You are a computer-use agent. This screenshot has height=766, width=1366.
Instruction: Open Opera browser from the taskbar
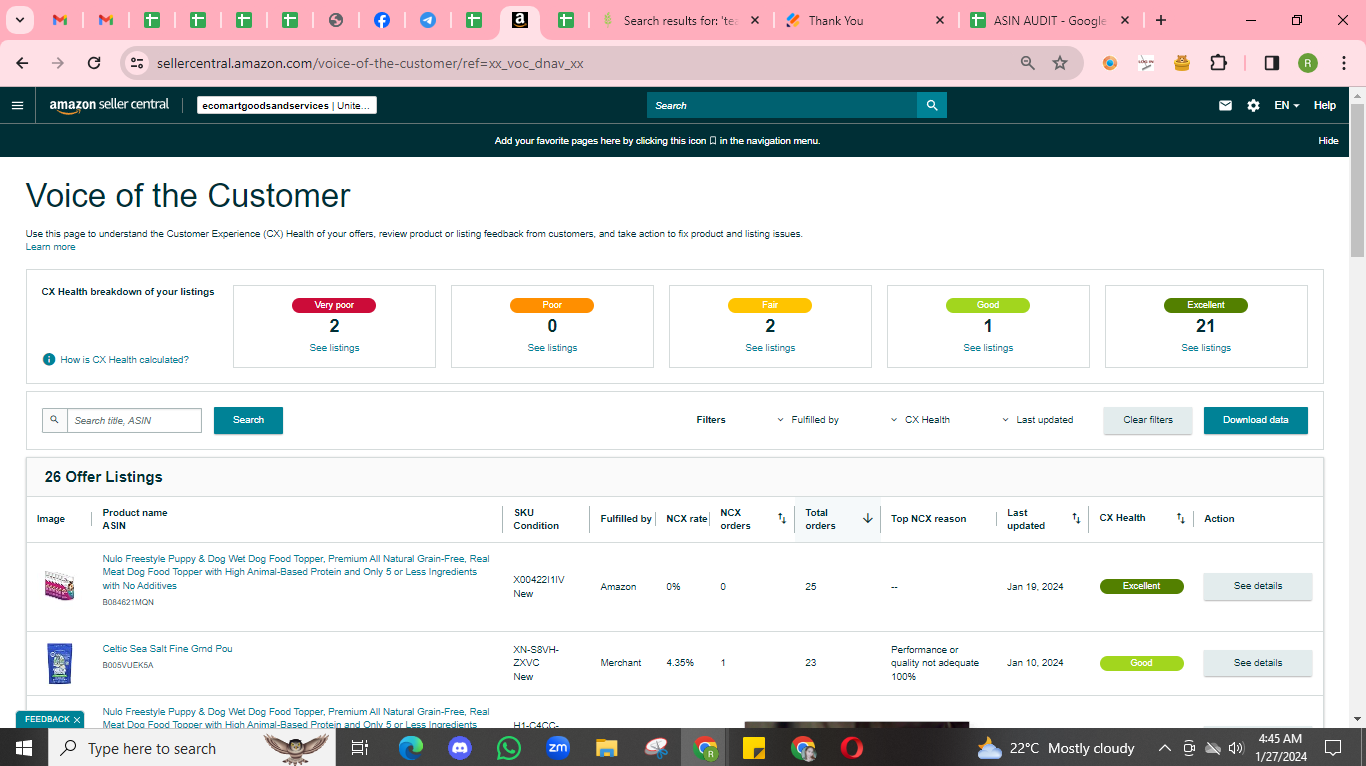click(852, 748)
